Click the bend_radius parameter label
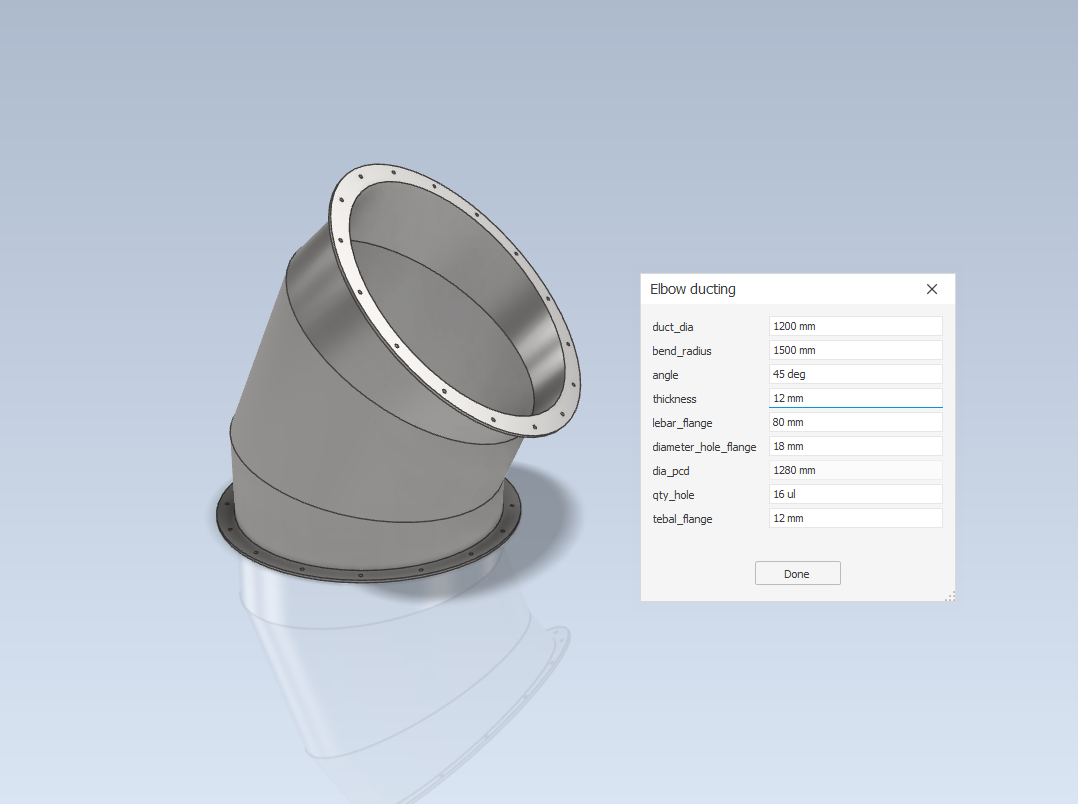The height and width of the screenshot is (804, 1078). point(681,351)
